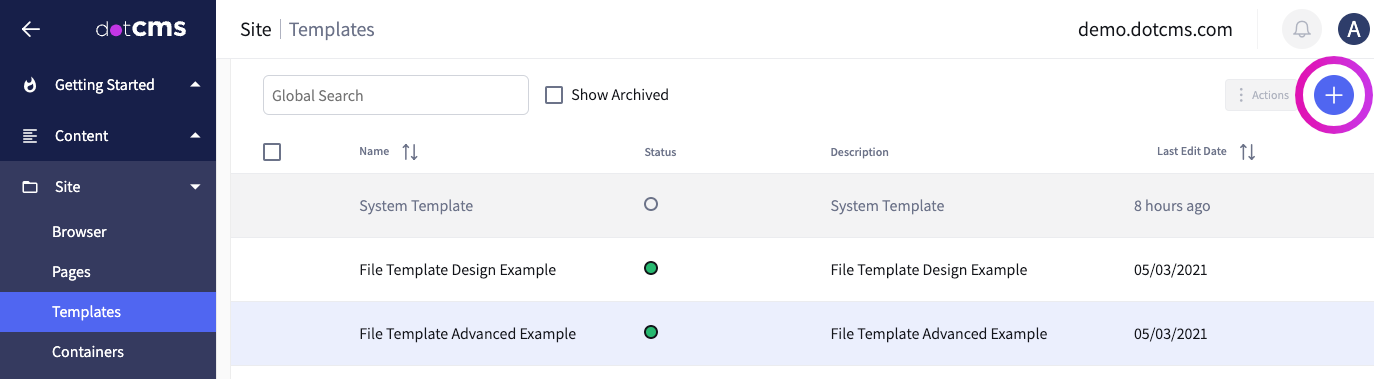Enable the Show Archived checkbox
Screen dimensions: 1374x379
[554, 95]
